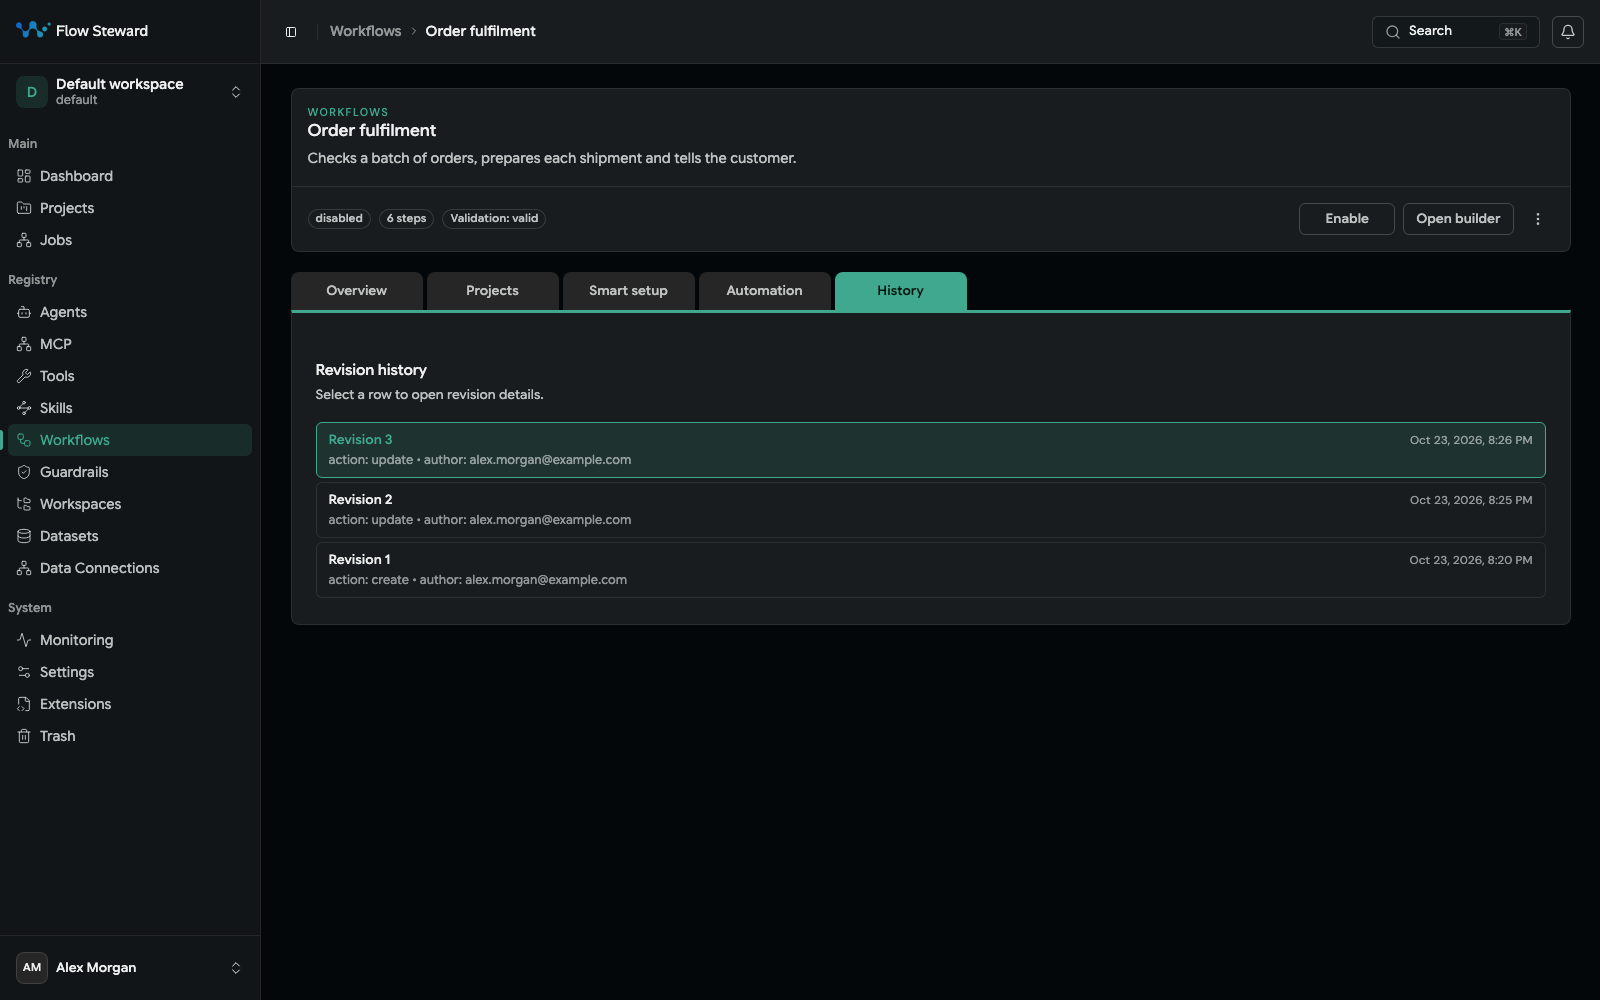1600x1000 pixels.
Task: Open the Automation tab
Action: tap(765, 291)
